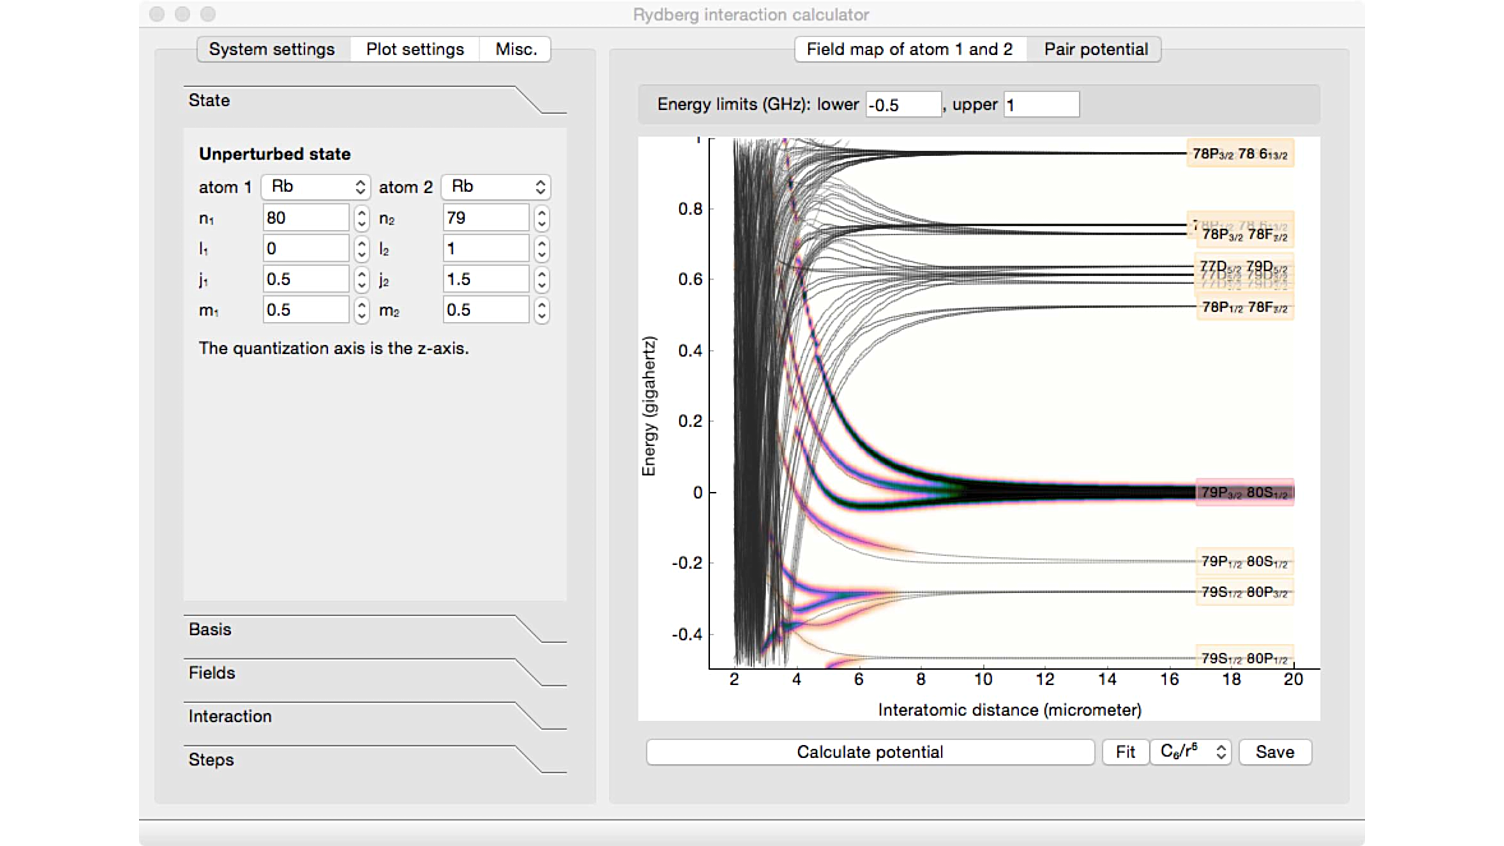Screen dimensions: 1504x846
Task: Select the Field map of atom 1 and 2 tab
Action: pyautogui.click(x=910, y=48)
